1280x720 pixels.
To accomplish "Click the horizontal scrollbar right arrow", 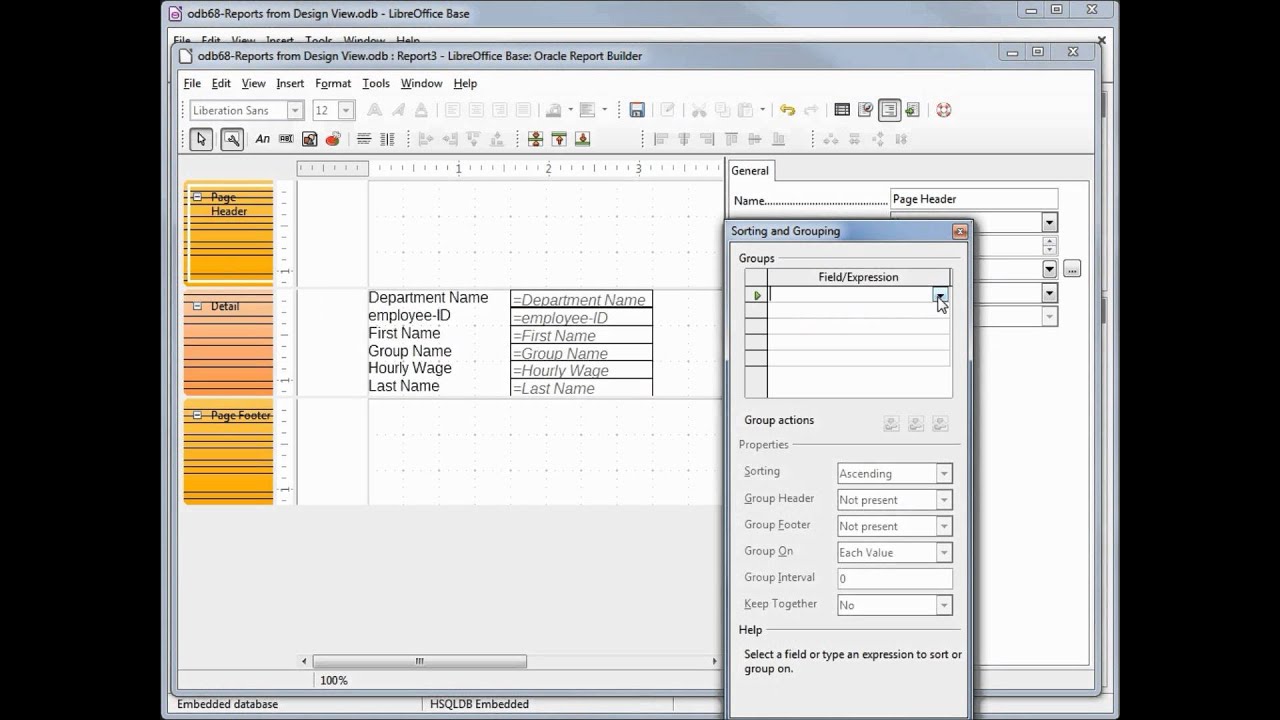I will [x=714, y=661].
